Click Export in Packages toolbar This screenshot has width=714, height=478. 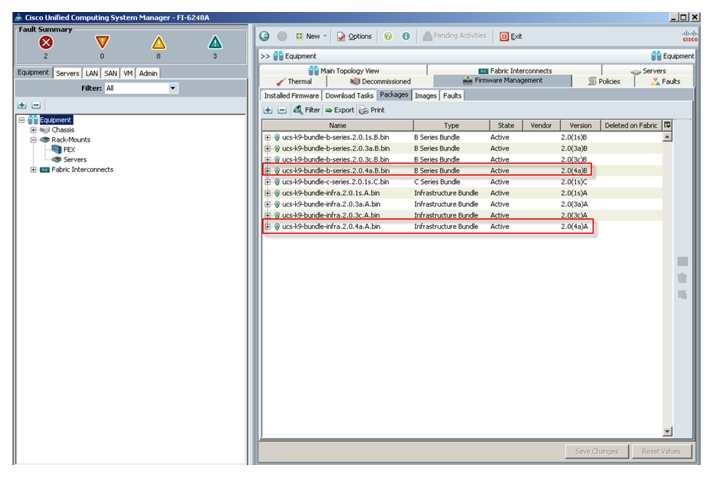click(339, 110)
